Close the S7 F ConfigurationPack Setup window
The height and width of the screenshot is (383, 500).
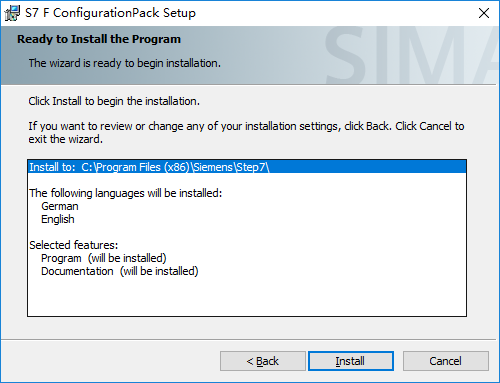click(484, 13)
